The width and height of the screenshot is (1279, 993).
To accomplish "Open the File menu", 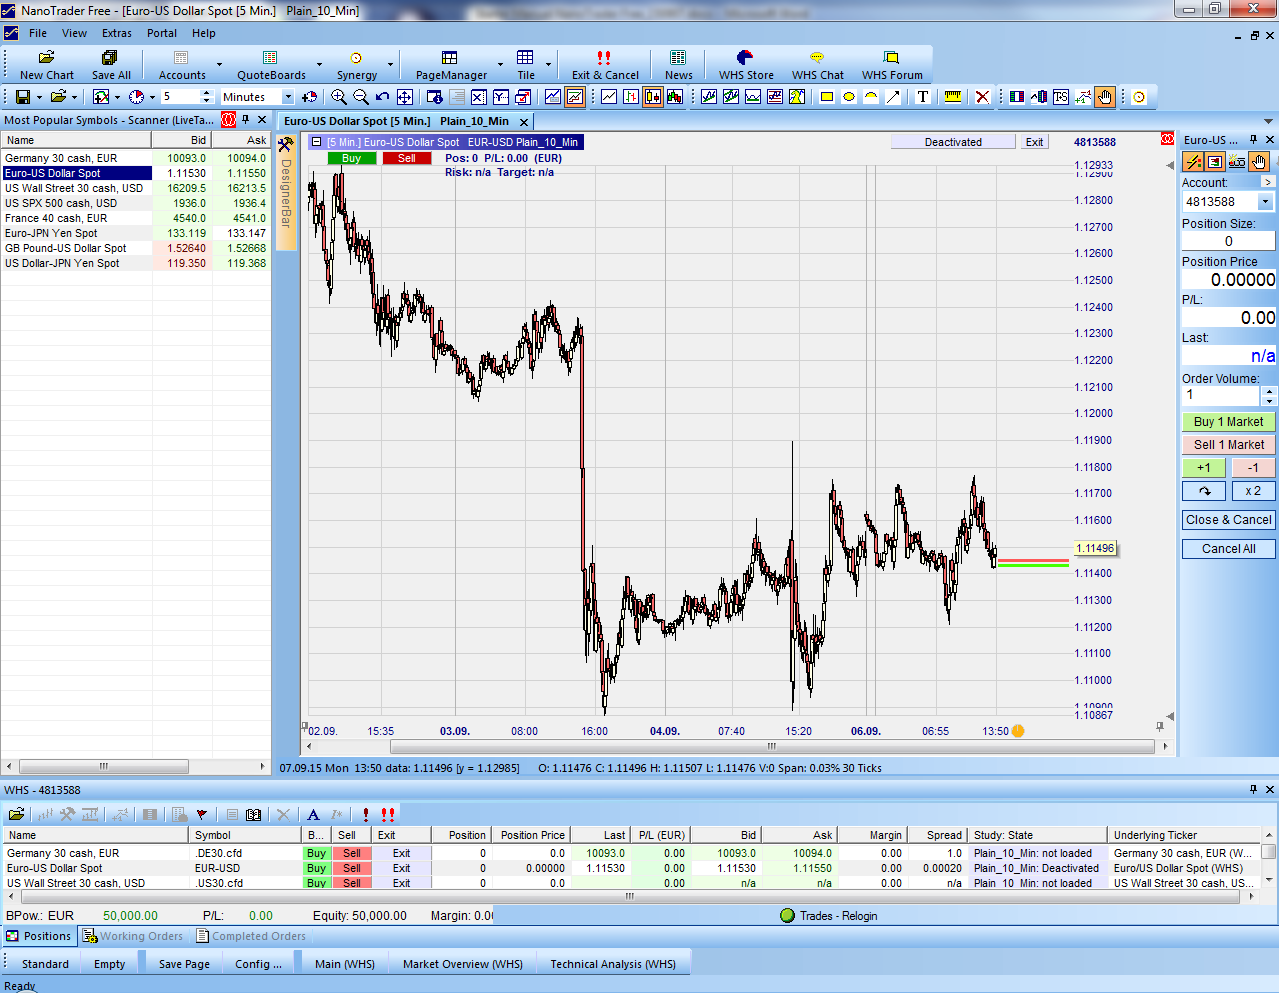I will [38, 33].
